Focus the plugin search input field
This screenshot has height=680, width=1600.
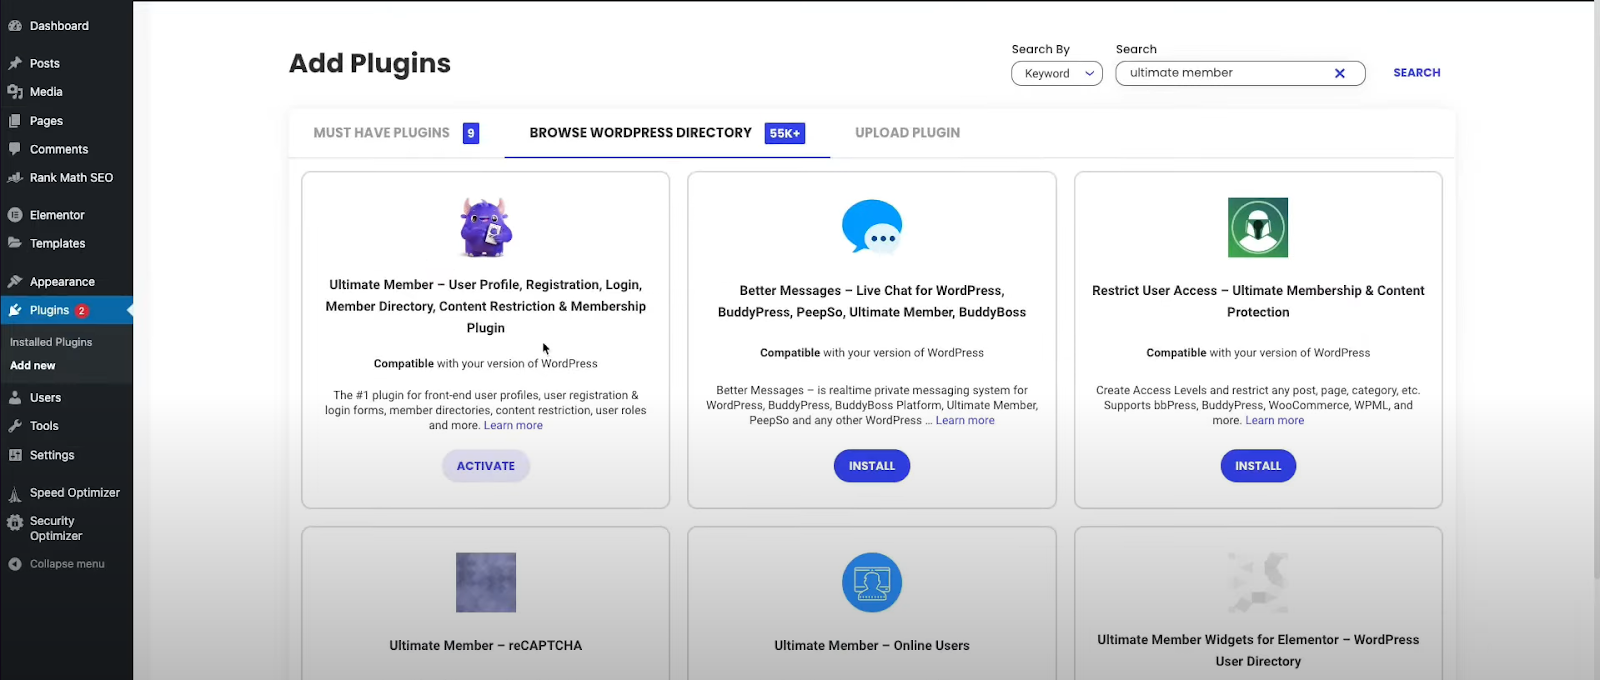click(x=1225, y=73)
